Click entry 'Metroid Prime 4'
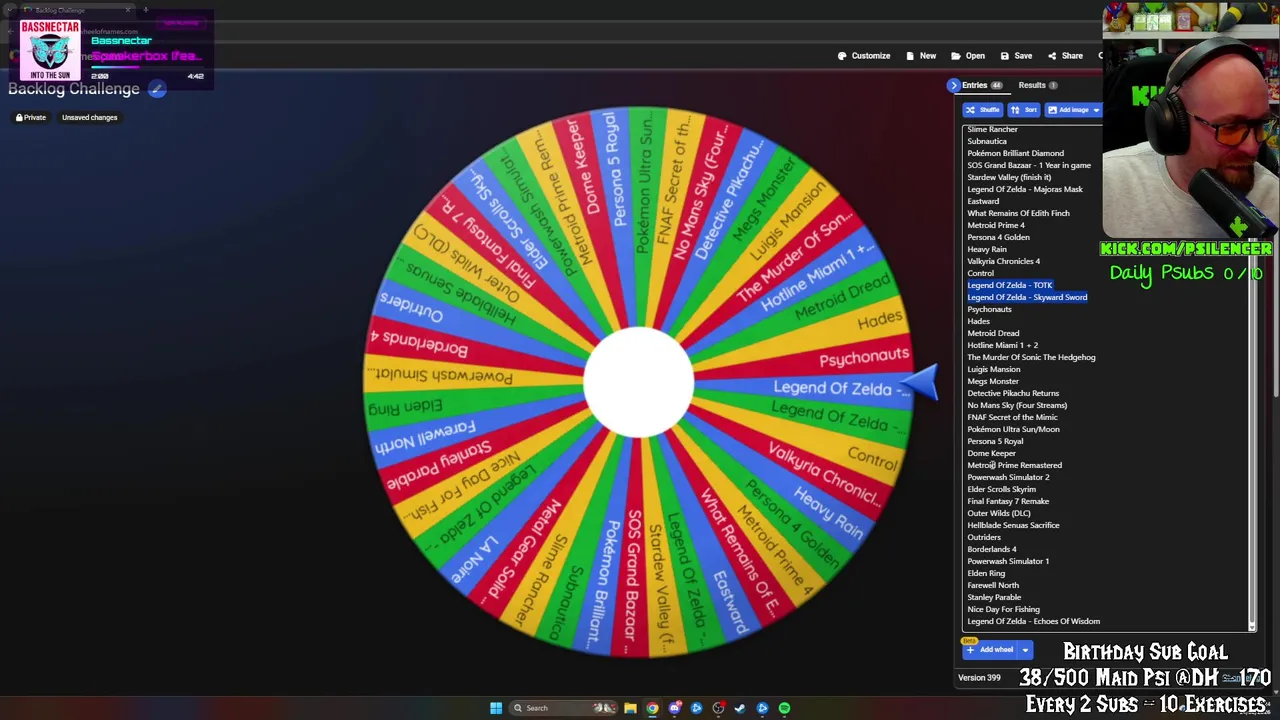 point(996,225)
